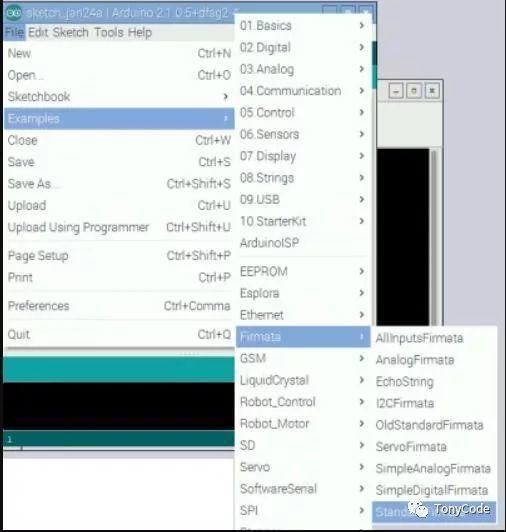Choose Upload Using Programmer
Viewport: 506px width, 532px height.
[x=119, y=227]
